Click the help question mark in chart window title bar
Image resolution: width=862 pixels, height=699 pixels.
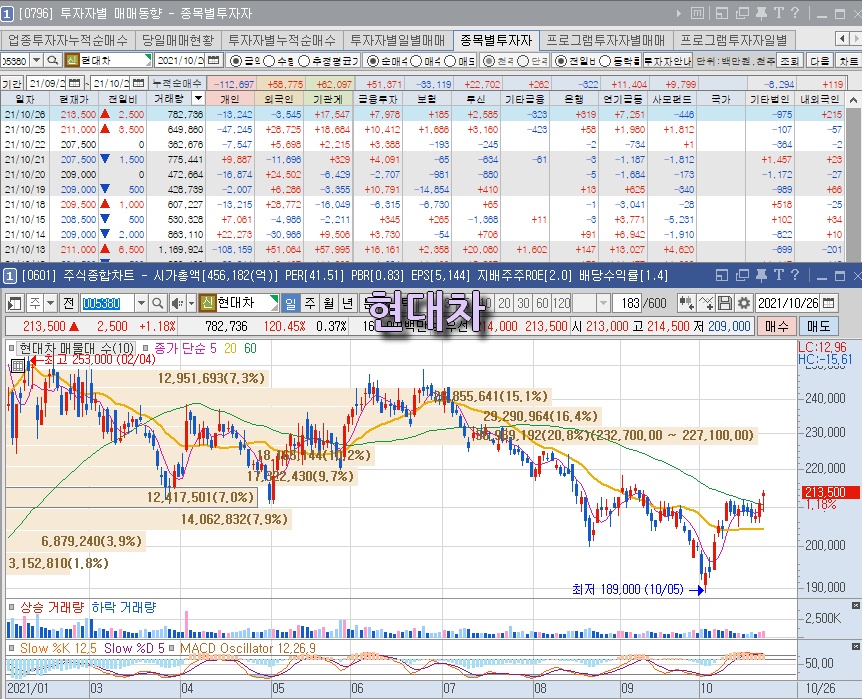[794, 275]
